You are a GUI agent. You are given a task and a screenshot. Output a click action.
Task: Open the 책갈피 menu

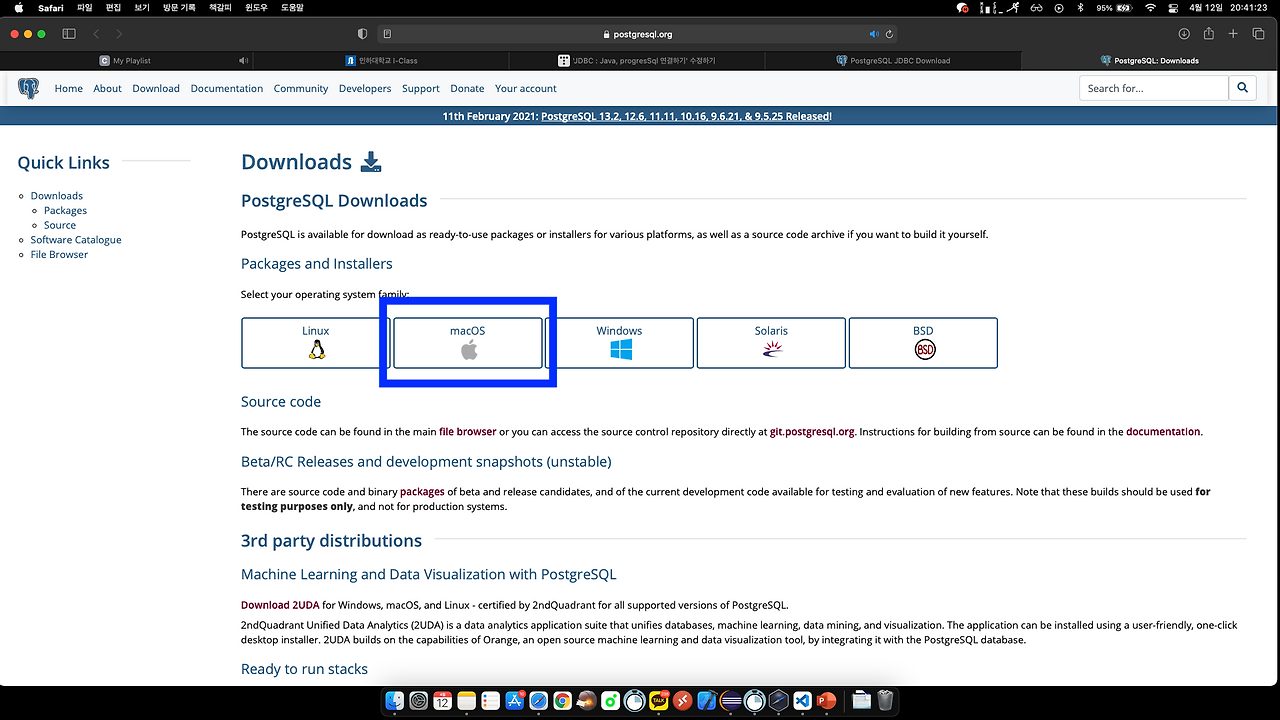[x=219, y=7]
